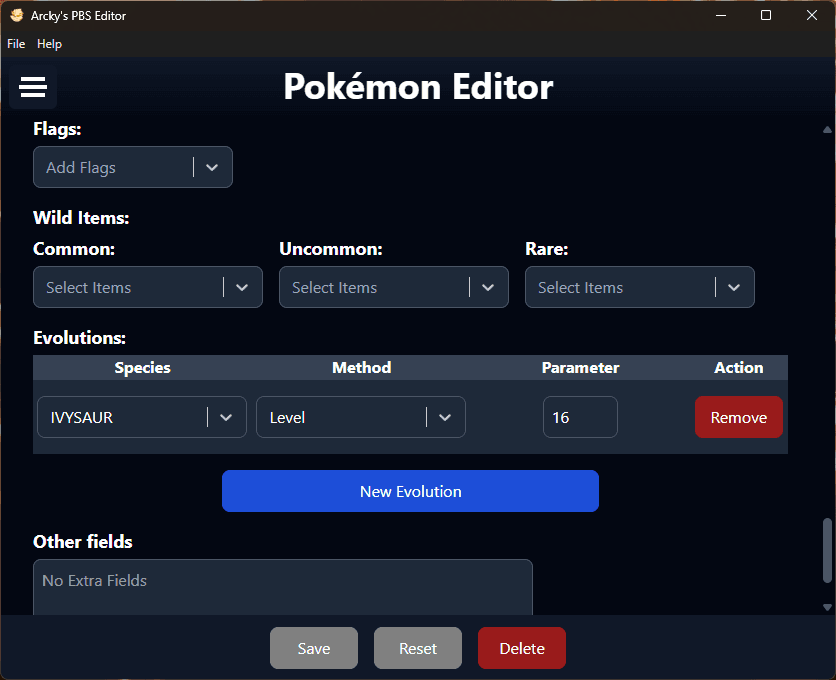Open the Help menu
This screenshot has height=680, width=836.
(49, 44)
